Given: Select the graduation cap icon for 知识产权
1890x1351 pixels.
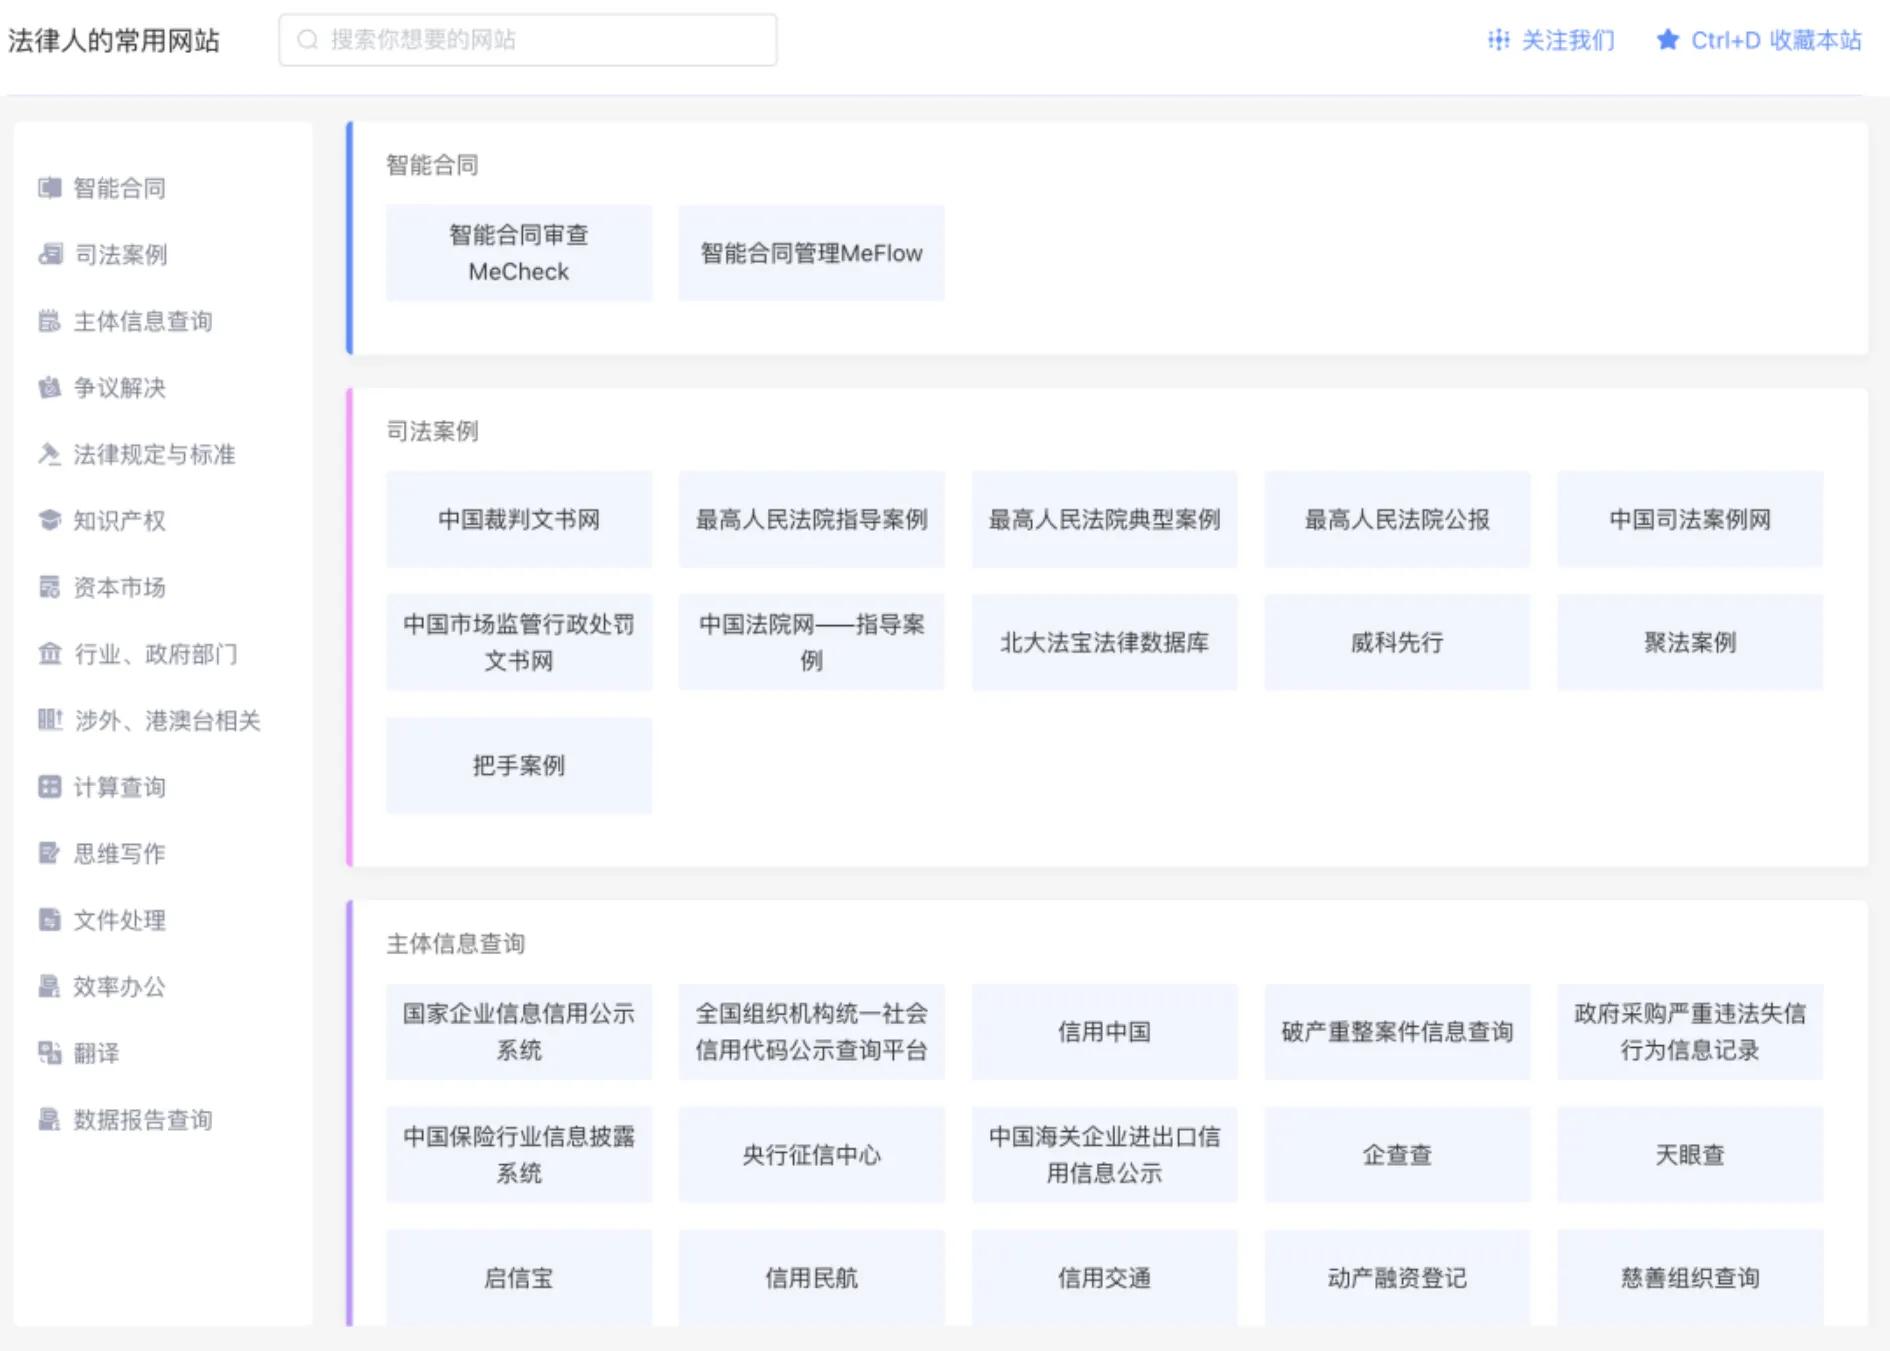Looking at the screenshot, I should pyautogui.click(x=49, y=521).
